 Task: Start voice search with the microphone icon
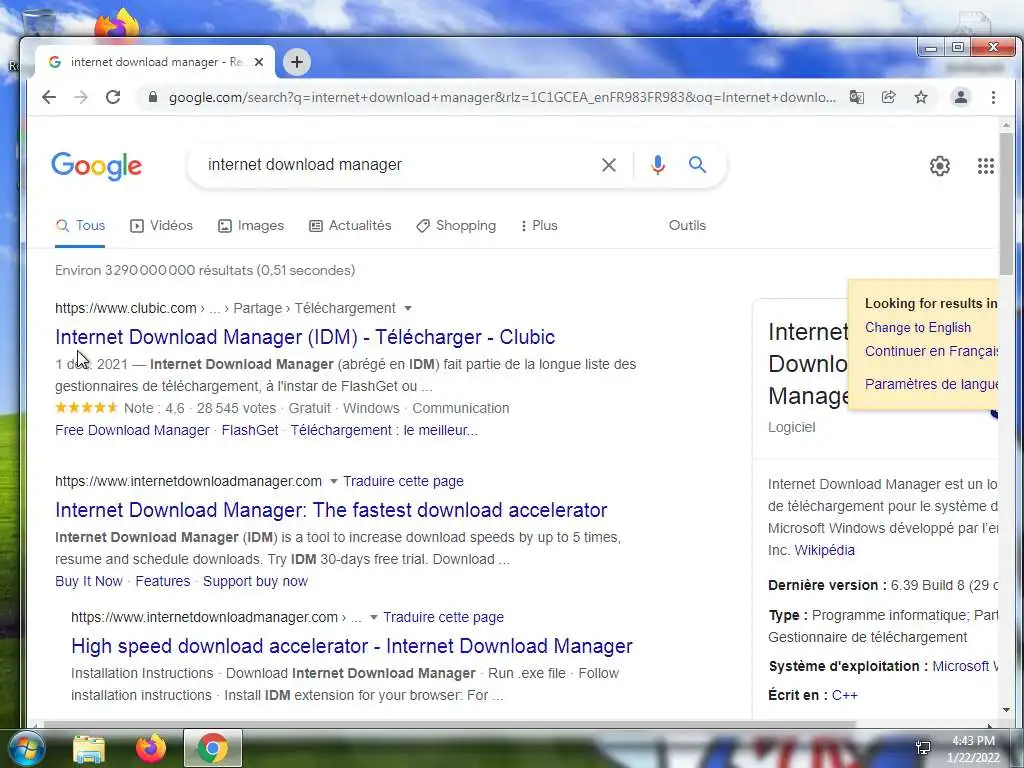click(x=658, y=165)
